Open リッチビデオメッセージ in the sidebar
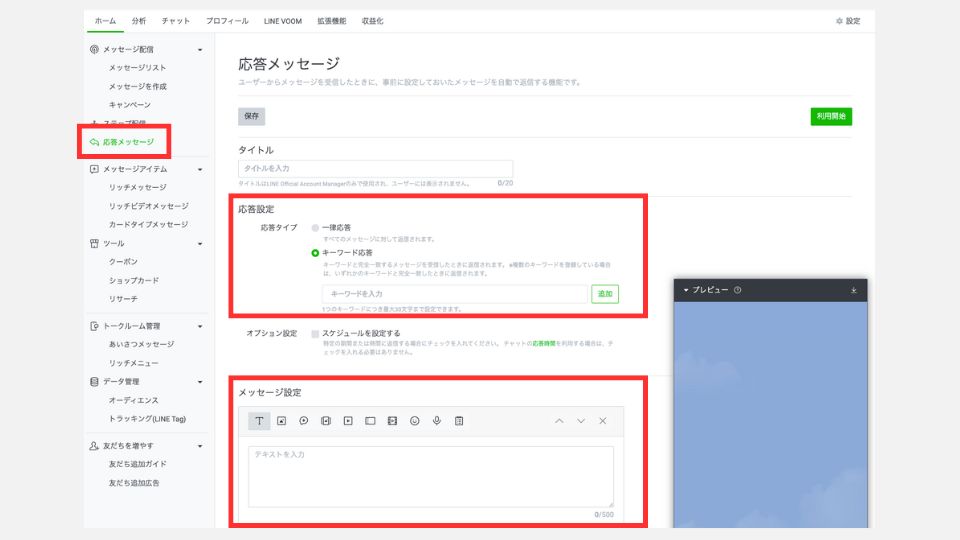Viewport: 960px width, 540px height. pyautogui.click(x=149, y=206)
